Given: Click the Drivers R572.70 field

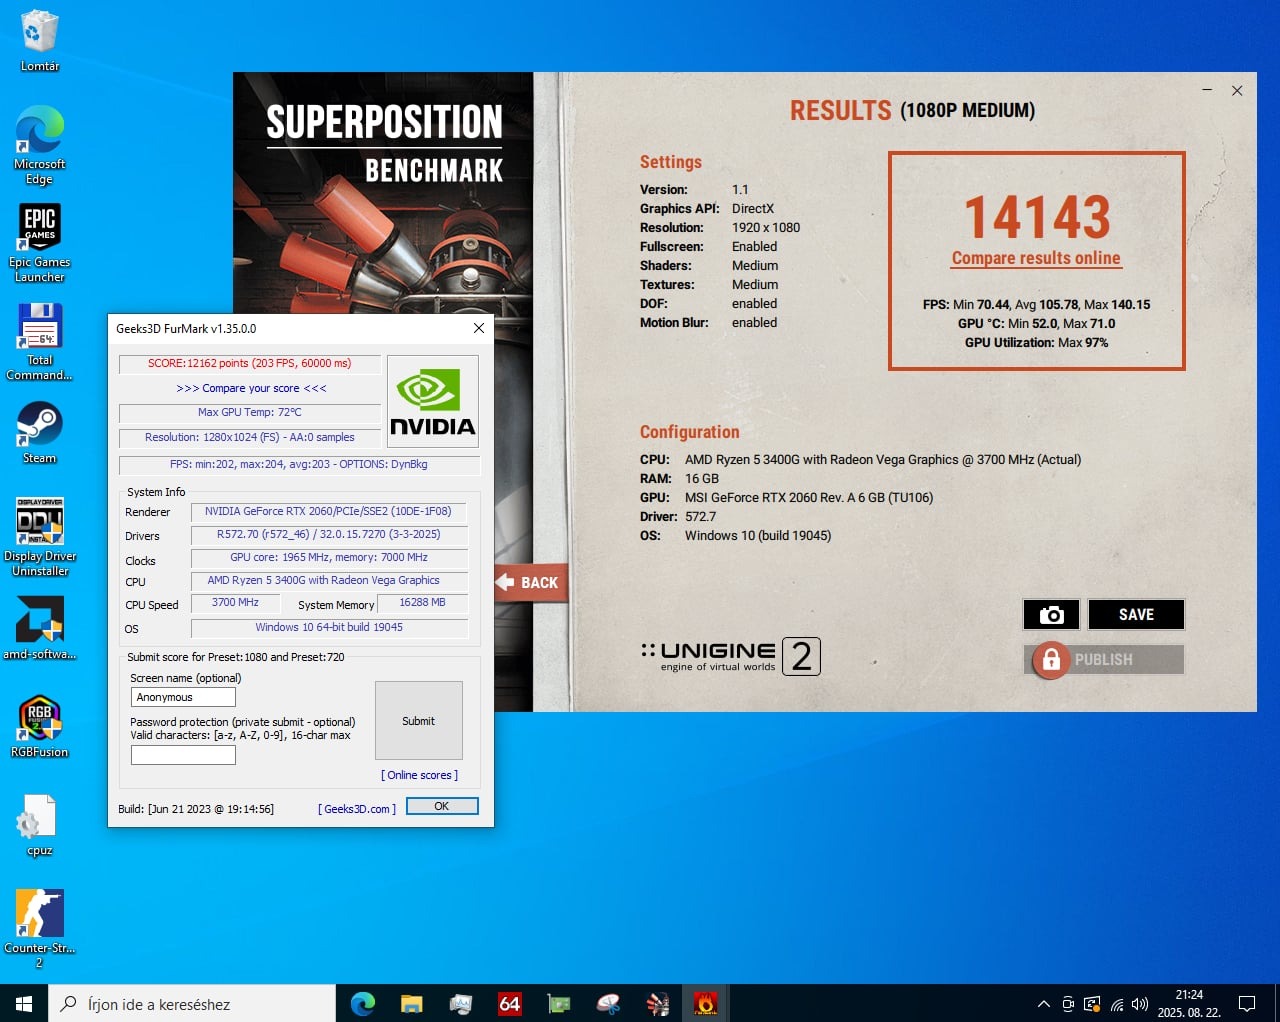Looking at the screenshot, I should (328, 534).
